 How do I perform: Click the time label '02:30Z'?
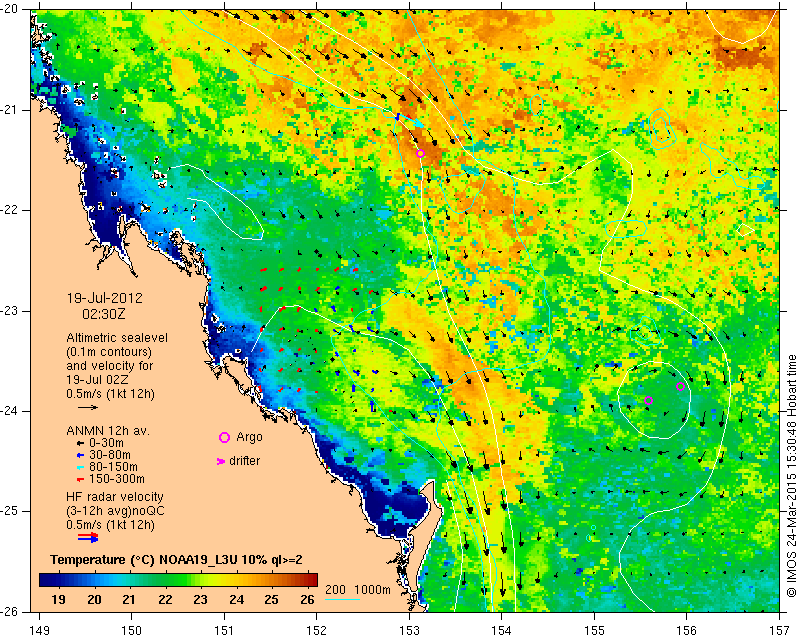[104, 314]
